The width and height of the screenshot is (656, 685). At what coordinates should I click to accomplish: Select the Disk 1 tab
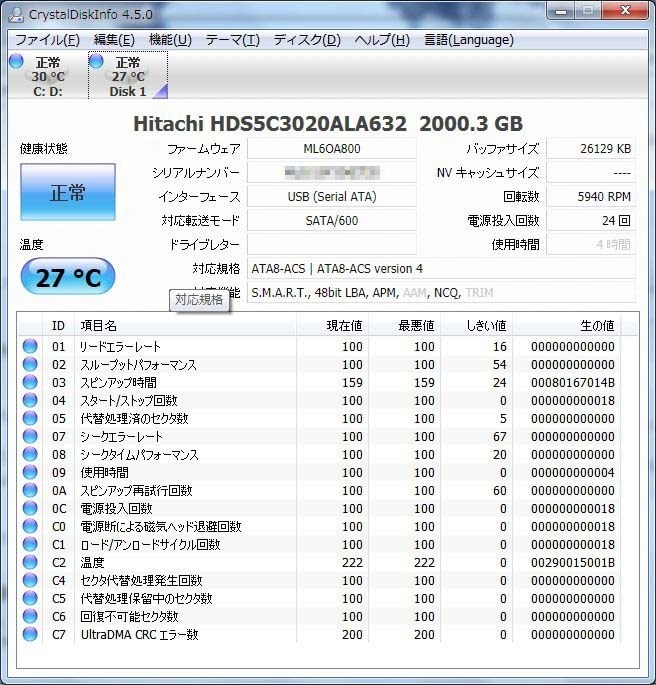(x=128, y=76)
